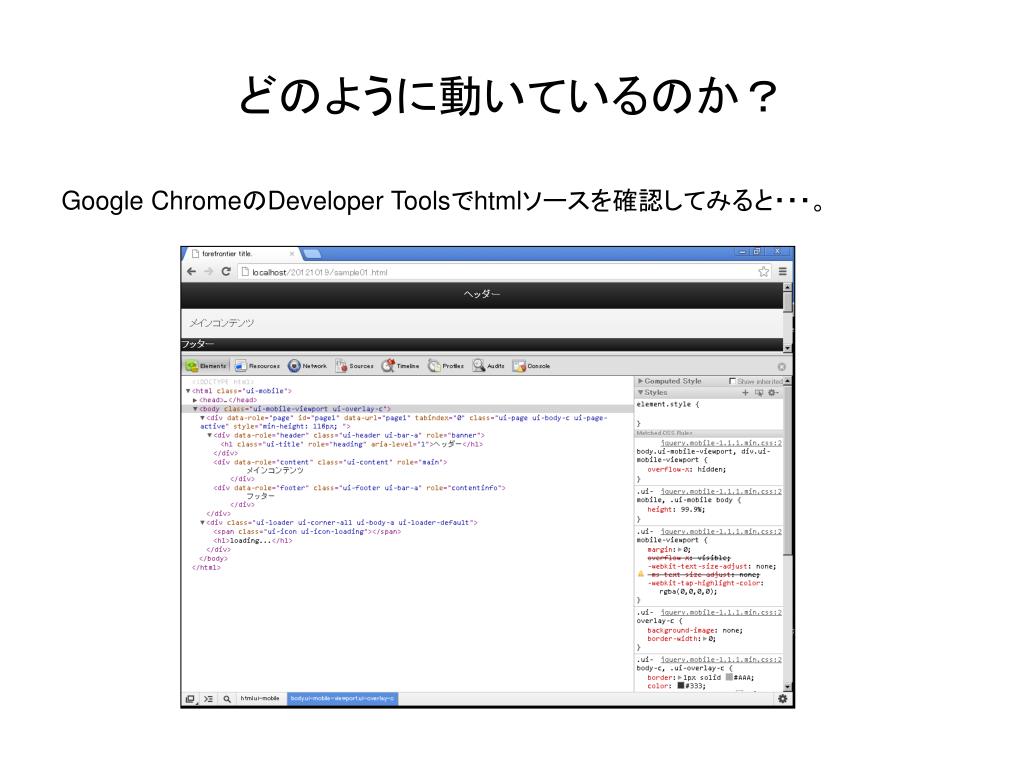Click the overflow-x: hidden property value
Image resolution: width=1024 pixels, height=768 pixels.
click(x=711, y=469)
